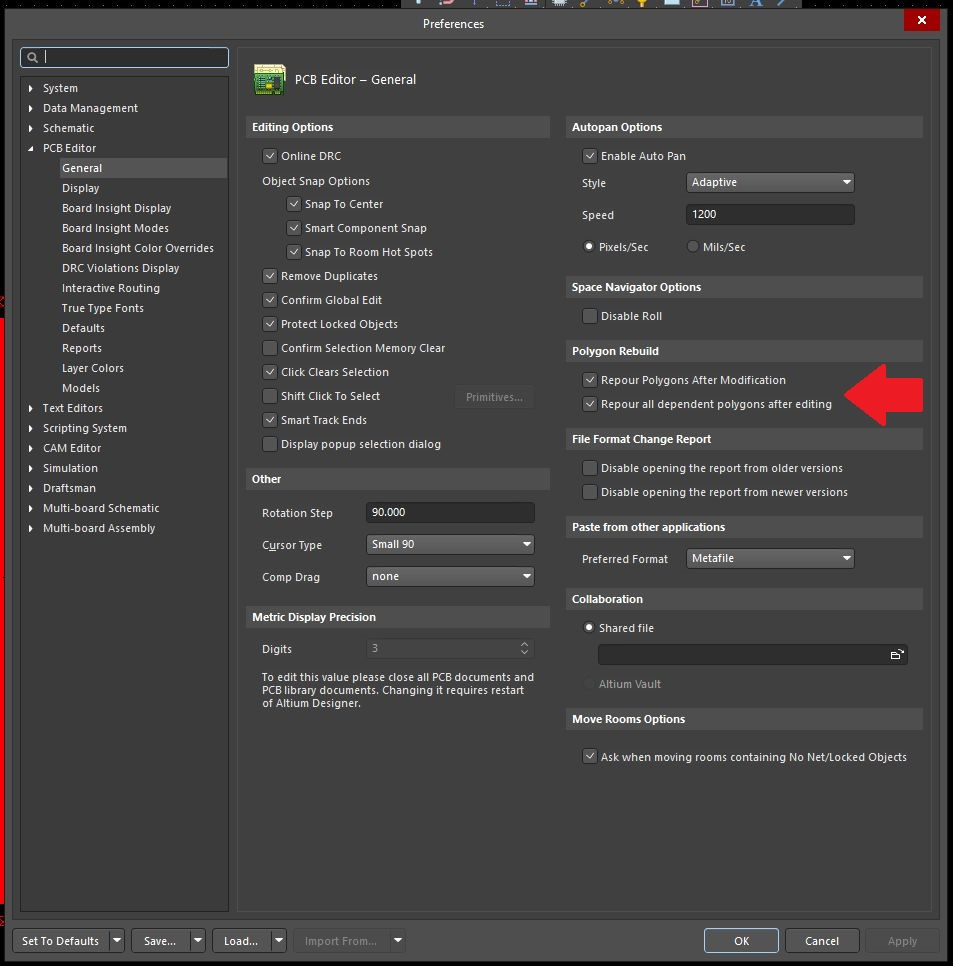Screen dimensions: 953x966
Task: Click the OK button
Action: pos(741,941)
